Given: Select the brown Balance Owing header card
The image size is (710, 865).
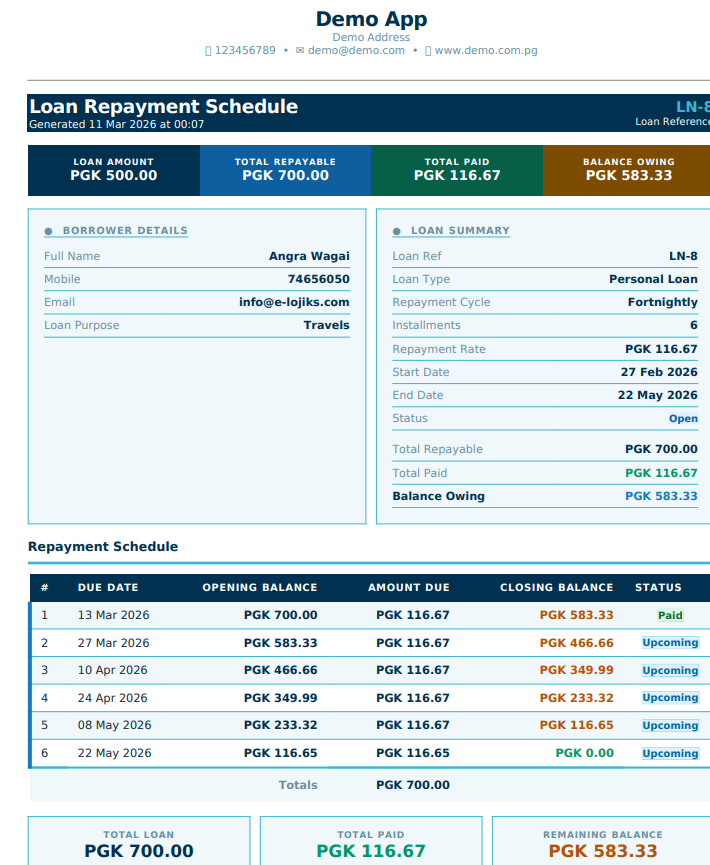Looking at the screenshot, I should click(627, 170).
